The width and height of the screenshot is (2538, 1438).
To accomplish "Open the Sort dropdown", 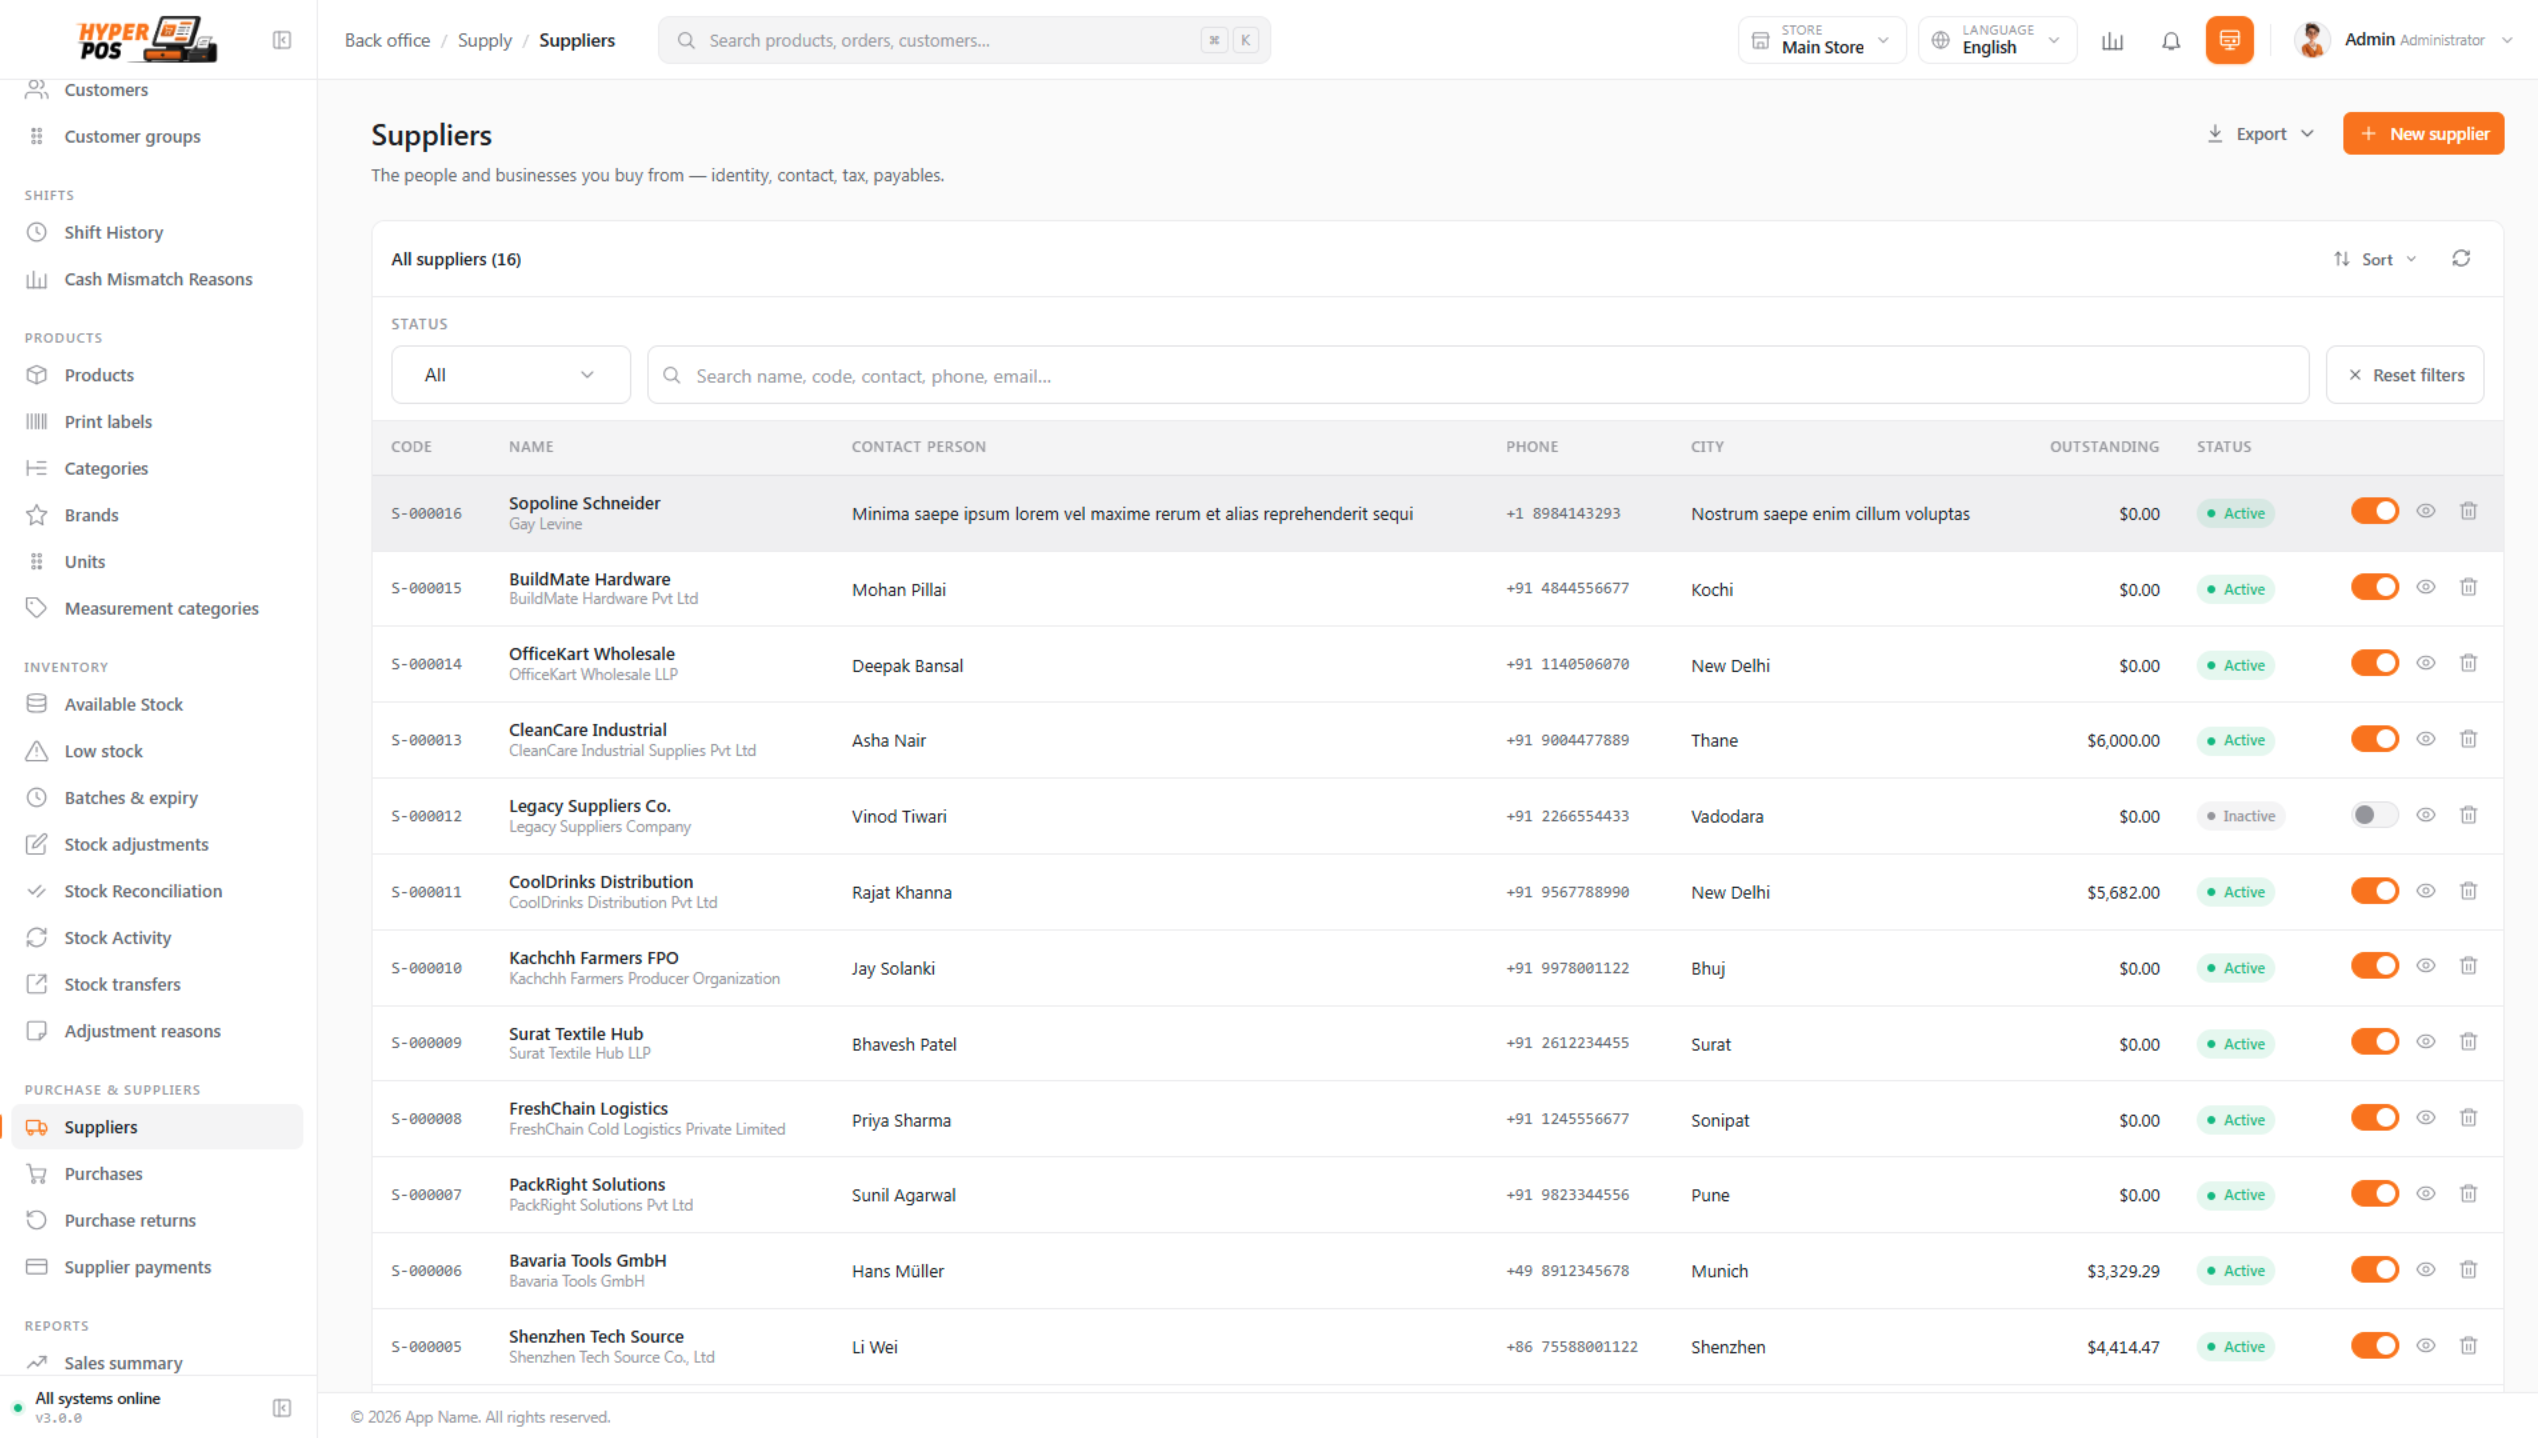I will click(x=2375, y=259).
